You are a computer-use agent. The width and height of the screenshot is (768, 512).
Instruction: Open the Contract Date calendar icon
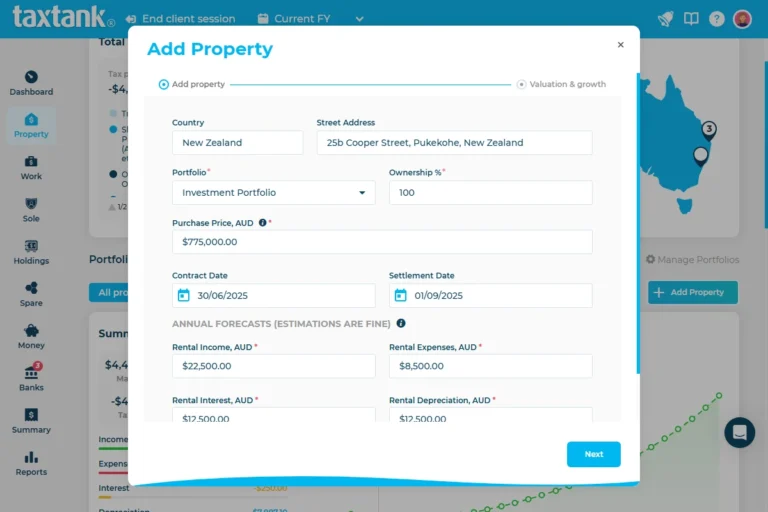click(183, 295)
